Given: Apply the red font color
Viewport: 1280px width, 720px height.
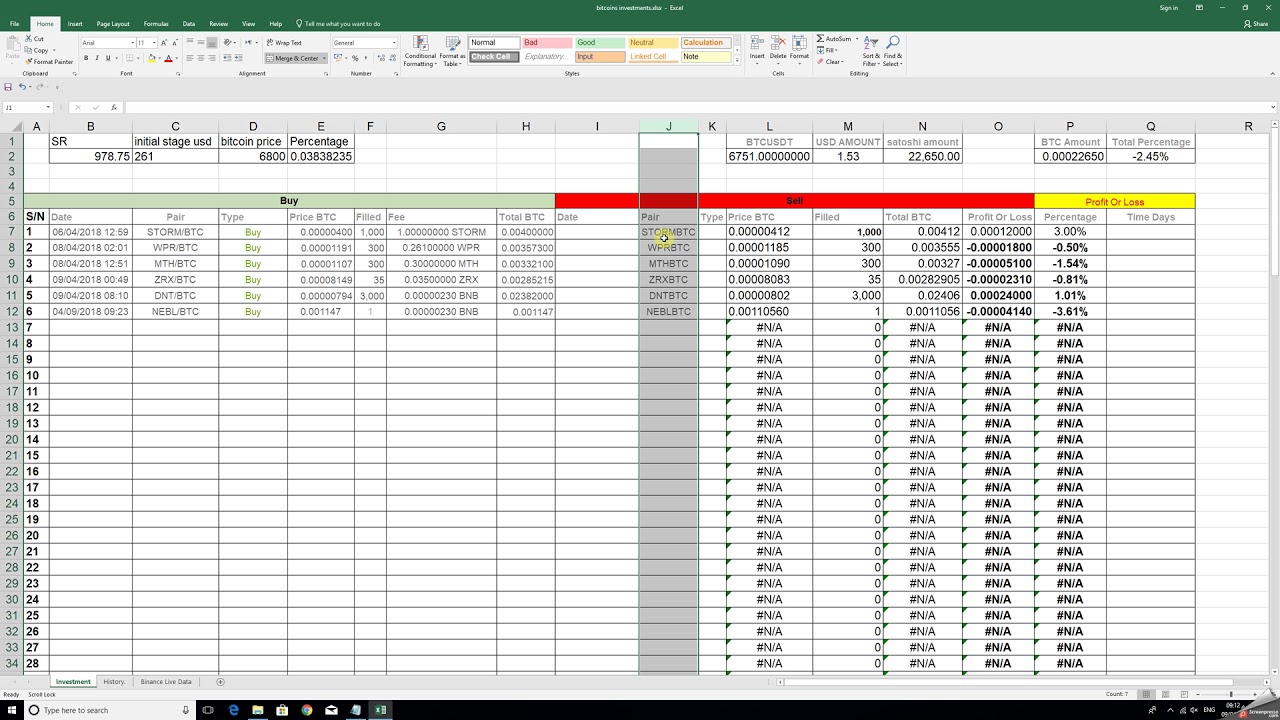Looking at the screenshot, I should point(169,58).
